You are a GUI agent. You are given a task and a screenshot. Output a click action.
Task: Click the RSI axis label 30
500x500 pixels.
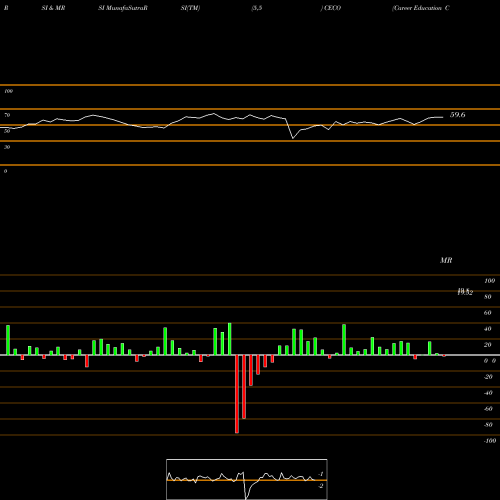(7, 147)
